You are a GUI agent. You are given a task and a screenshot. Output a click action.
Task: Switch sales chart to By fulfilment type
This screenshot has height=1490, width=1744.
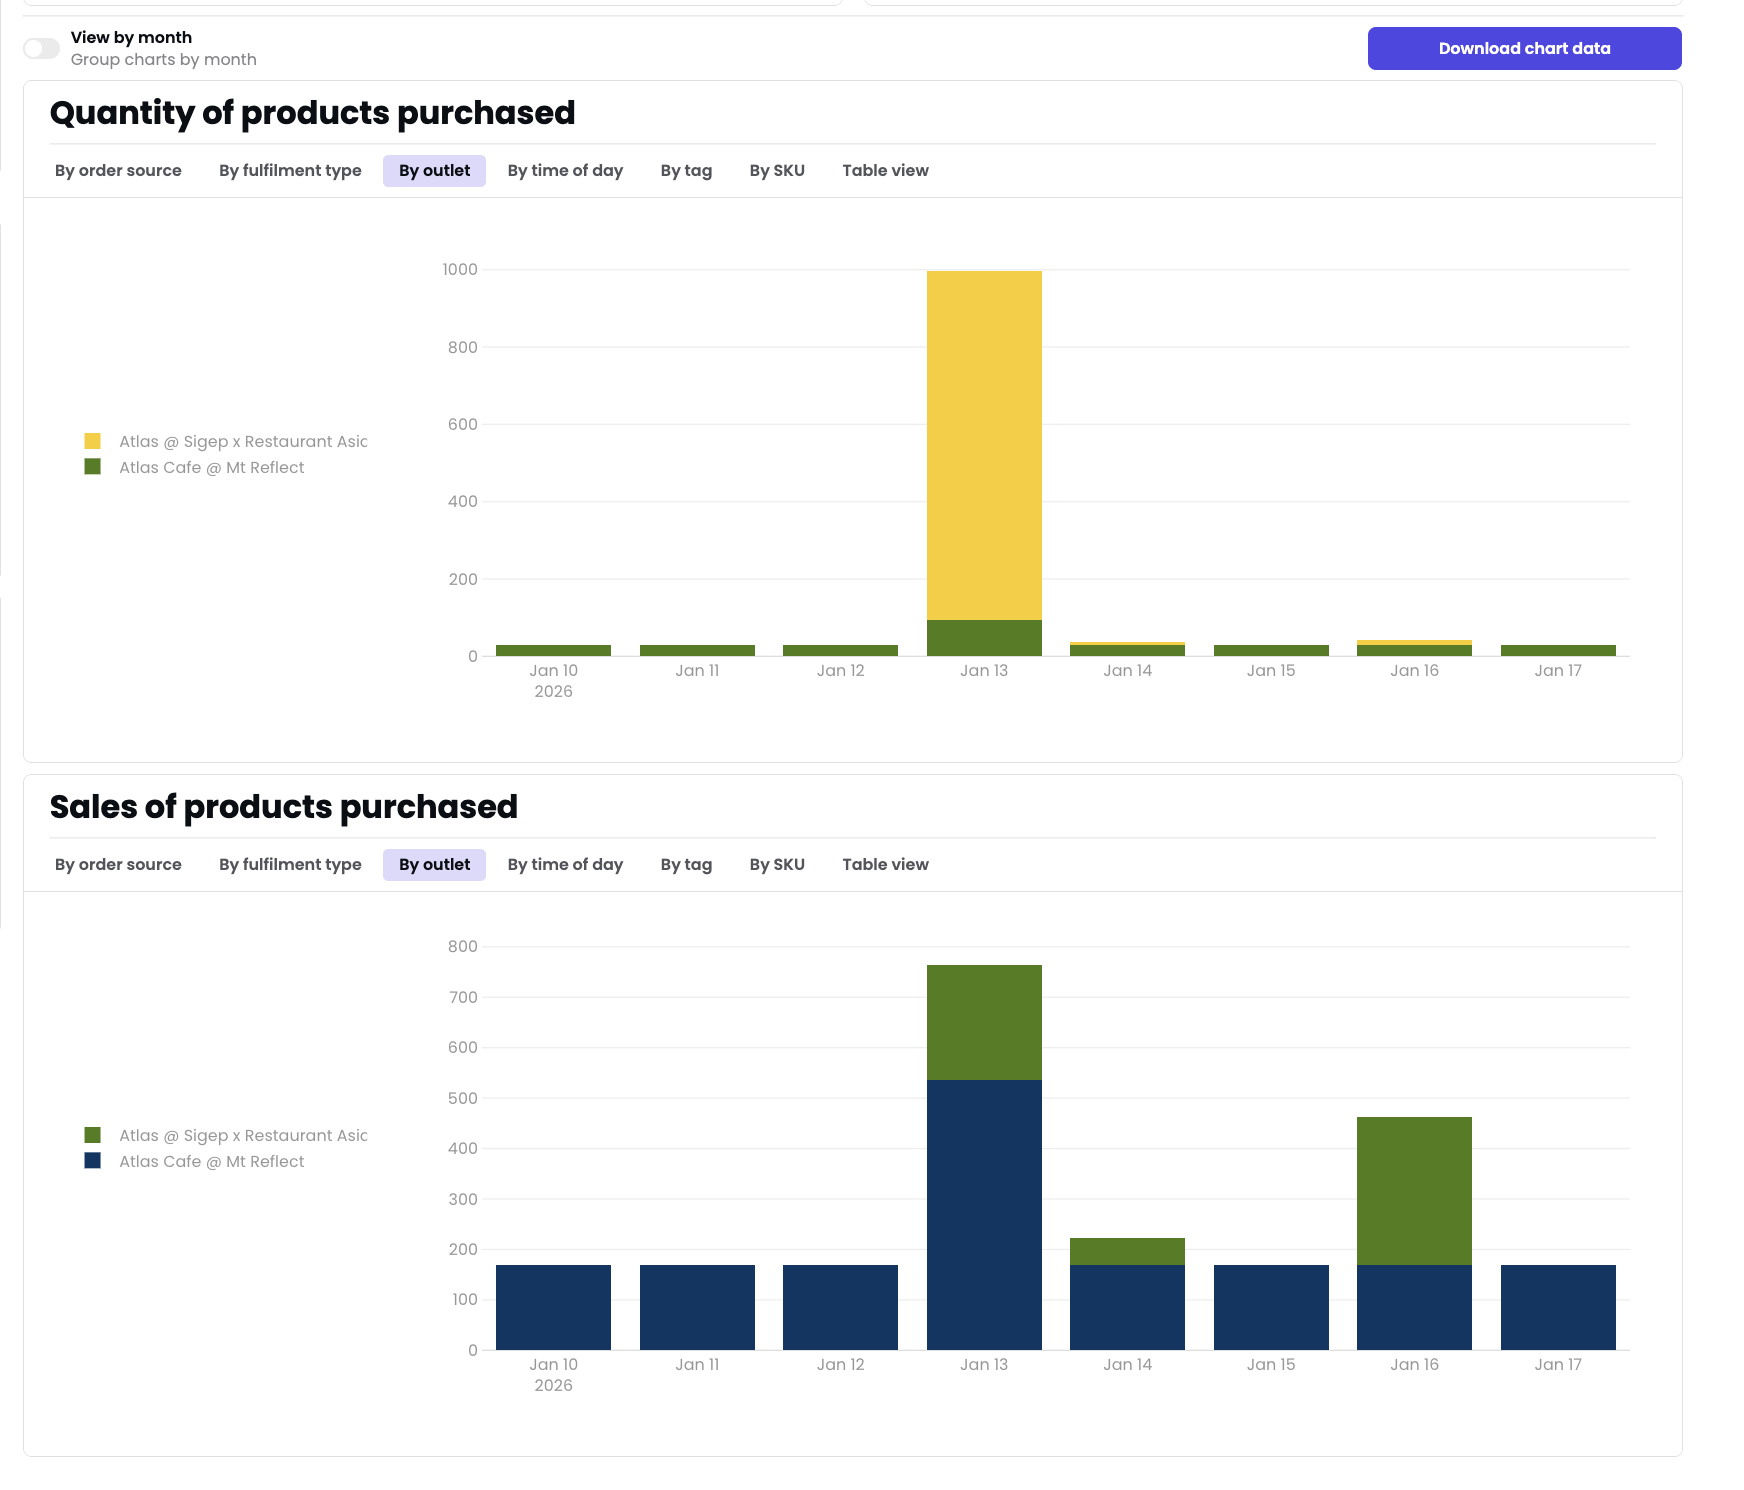click(290, 864)
